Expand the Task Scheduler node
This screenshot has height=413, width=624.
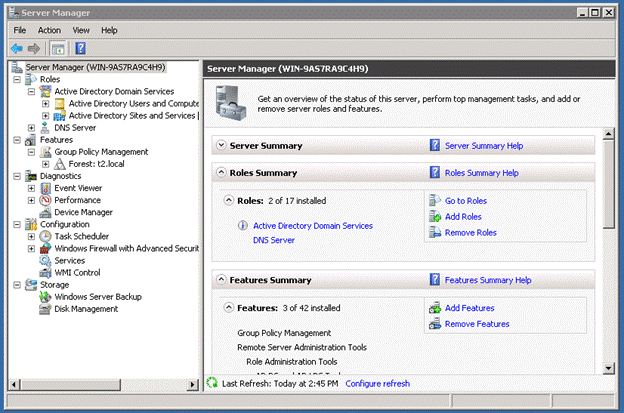tap(31, 237)
